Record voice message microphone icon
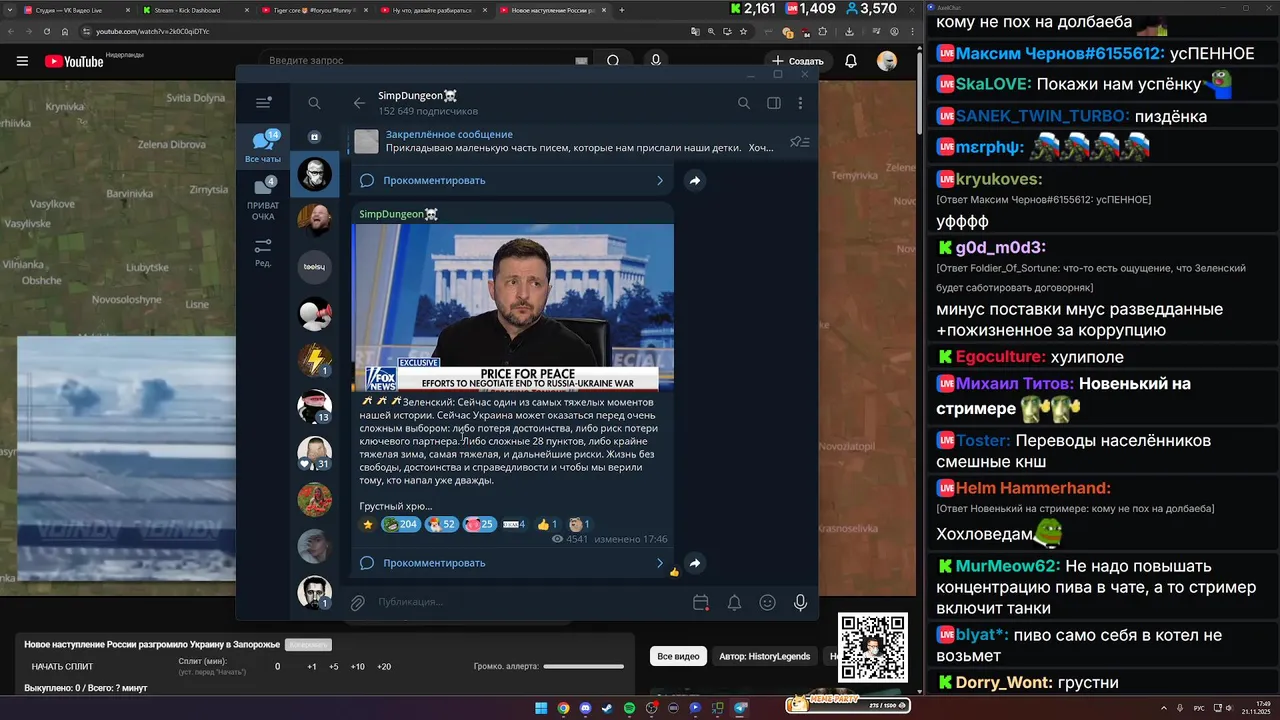The width and height of the screenshot is (1280, 720). click(x=800, y=602)
